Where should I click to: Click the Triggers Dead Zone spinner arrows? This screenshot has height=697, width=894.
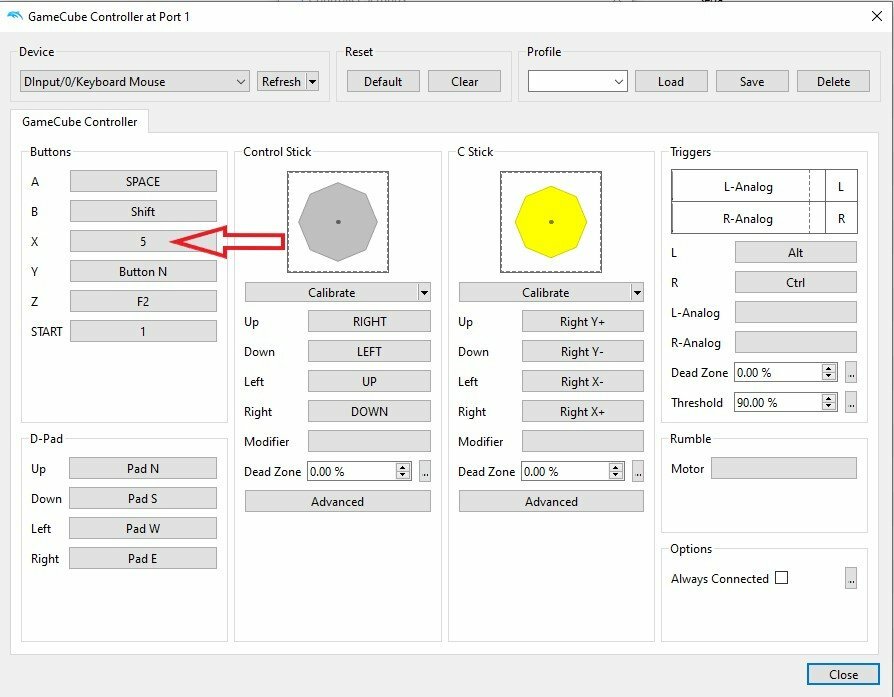[x=830, y=372]
